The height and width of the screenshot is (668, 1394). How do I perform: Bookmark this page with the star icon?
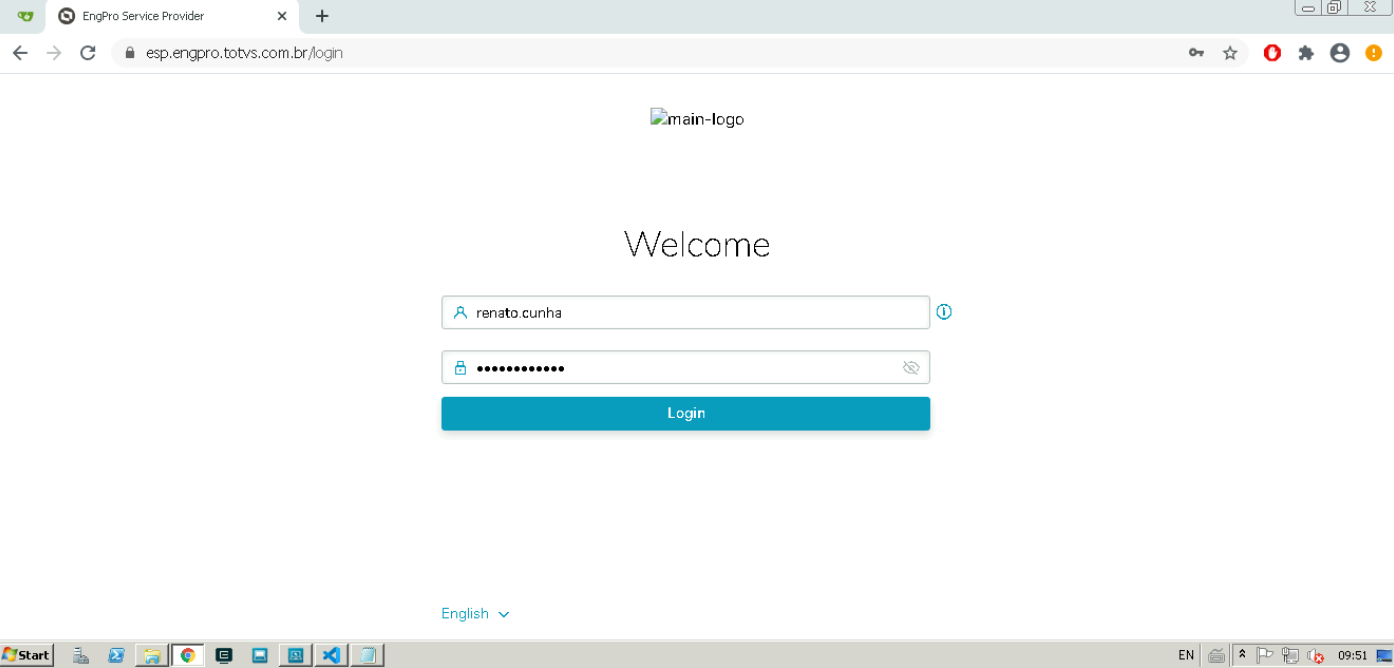click(x=1230, y=53)
